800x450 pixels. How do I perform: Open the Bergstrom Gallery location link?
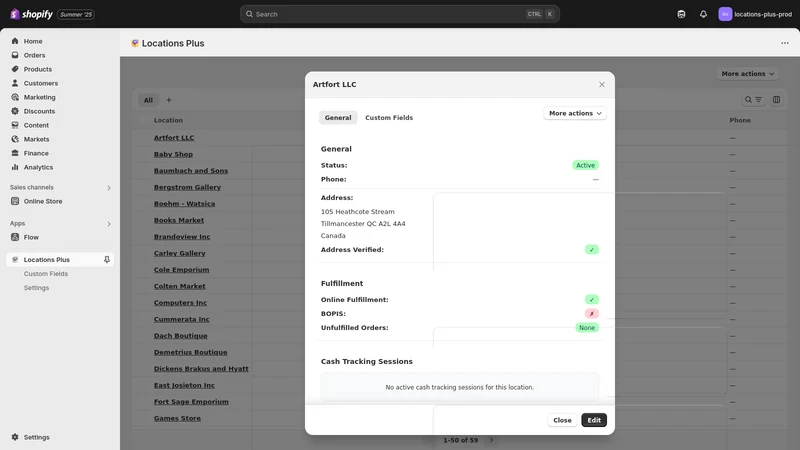click(x=187, y=187)
